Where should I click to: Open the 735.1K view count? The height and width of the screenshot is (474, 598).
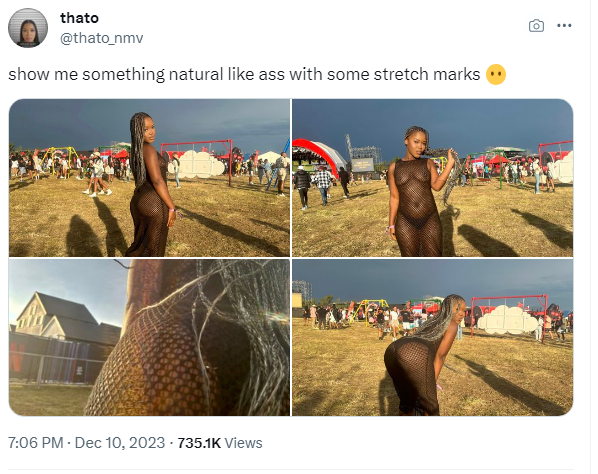tap(199, 443)
